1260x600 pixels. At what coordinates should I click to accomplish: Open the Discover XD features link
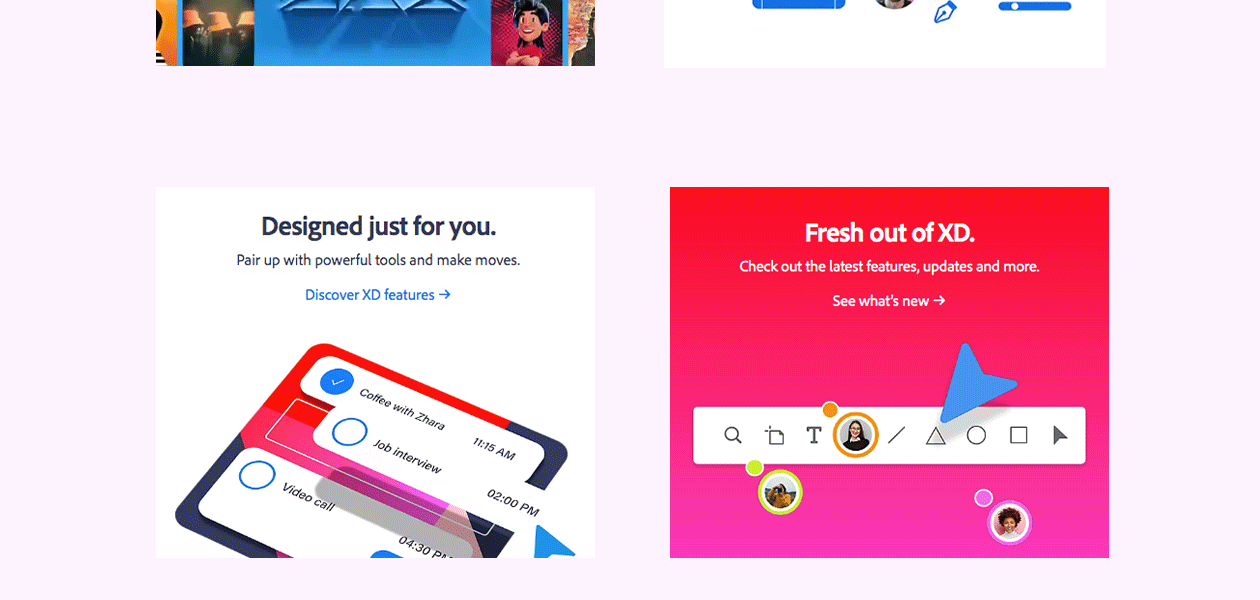pos(378,295)
